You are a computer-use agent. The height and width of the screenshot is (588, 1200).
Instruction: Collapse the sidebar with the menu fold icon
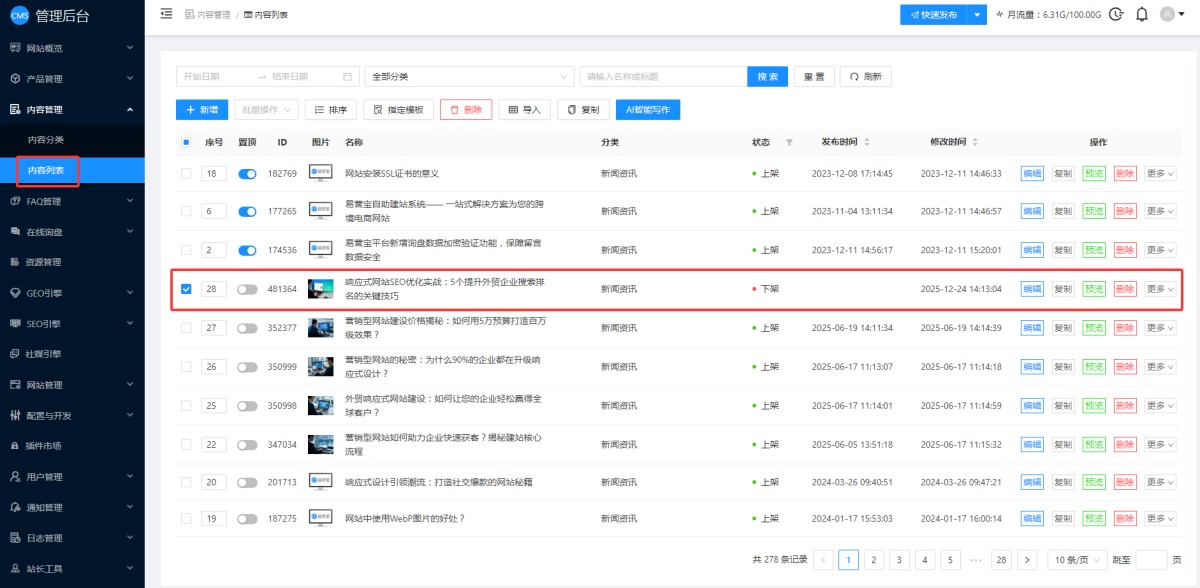[166, 14]
